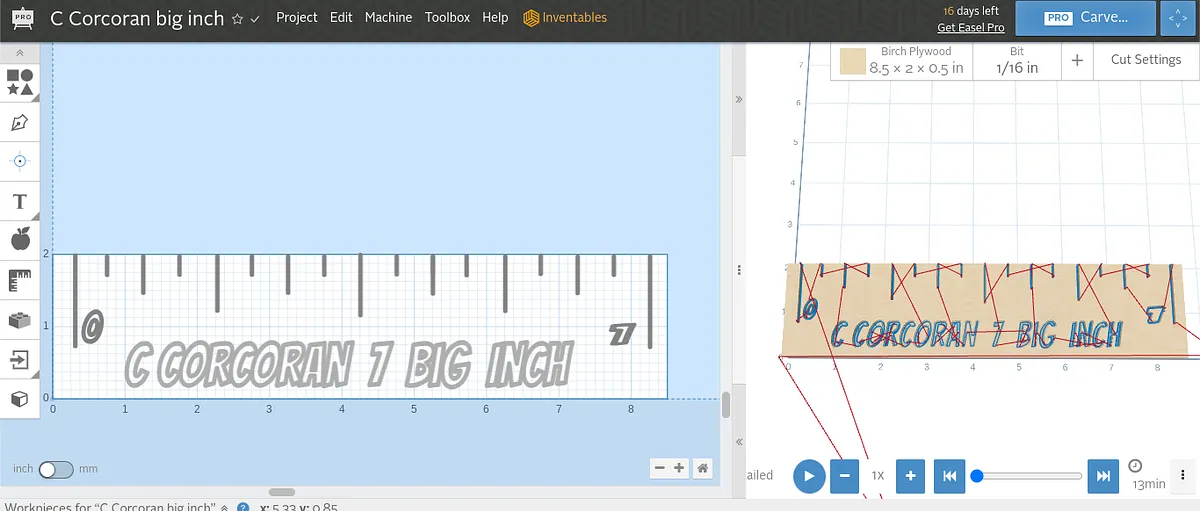Viewport: 1200px width, 511px height.
Task: Reset canvas view with home icon
Action: point(703,468)
